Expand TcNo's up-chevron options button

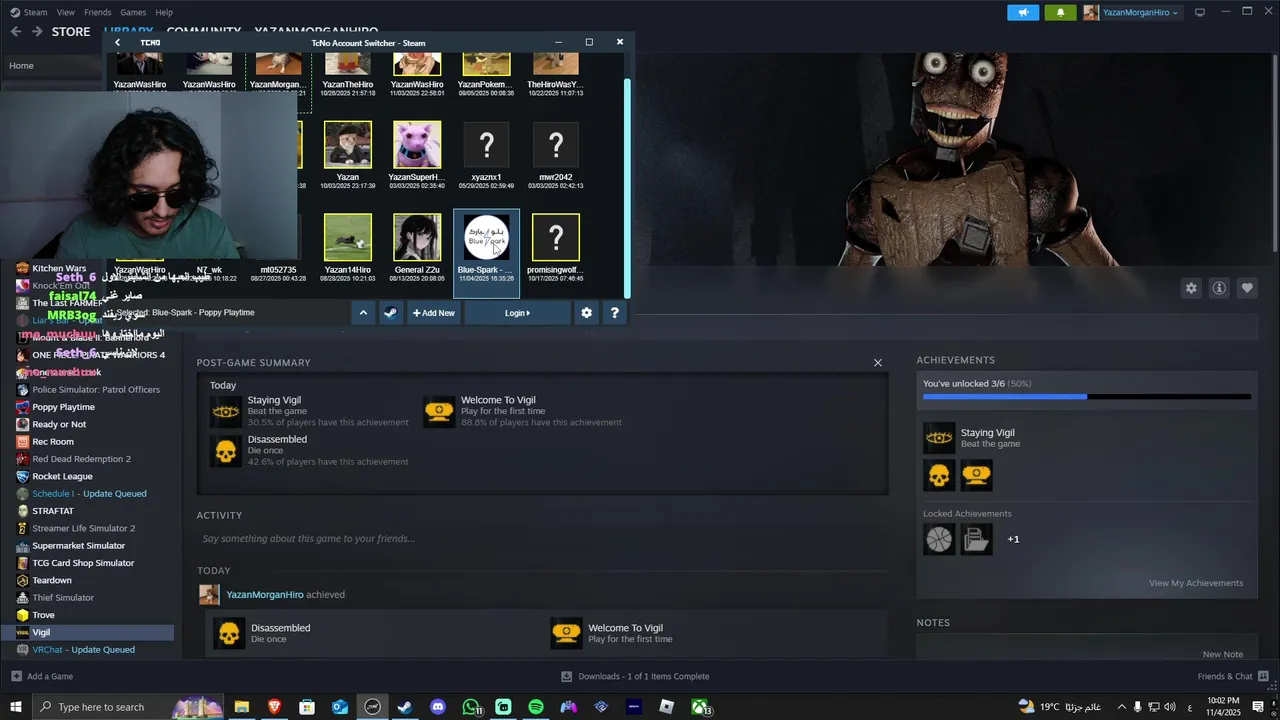point(363,313)
